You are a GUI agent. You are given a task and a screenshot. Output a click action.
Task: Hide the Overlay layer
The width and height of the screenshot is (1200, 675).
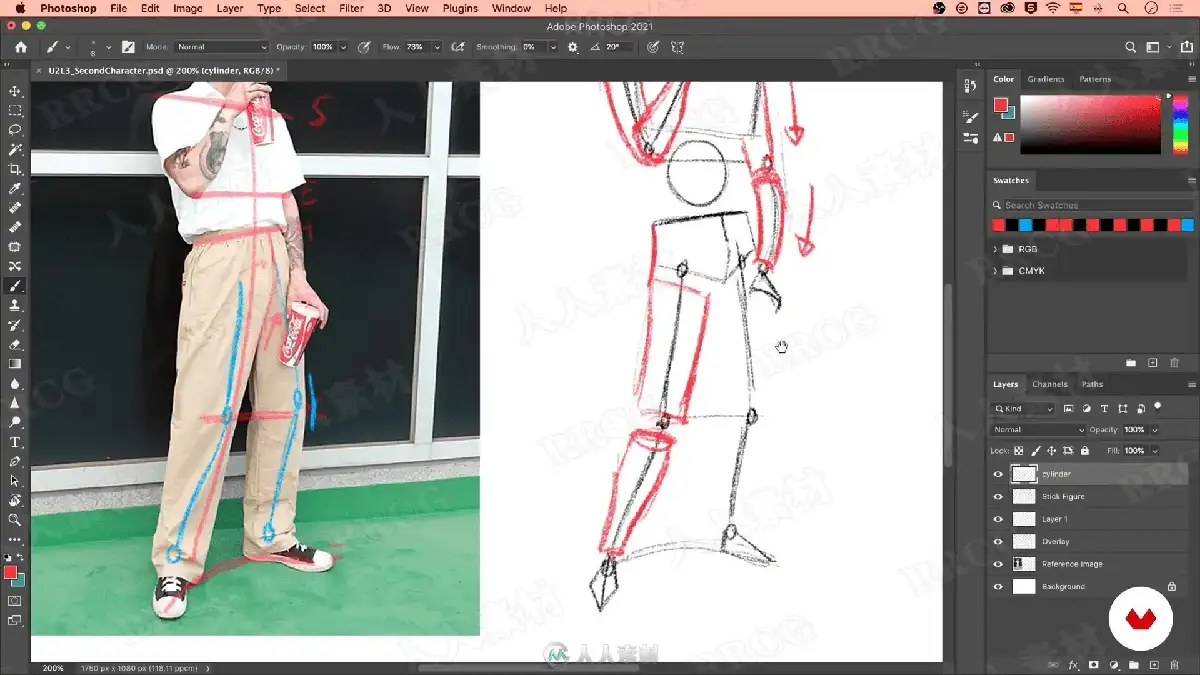click(997, 542)
